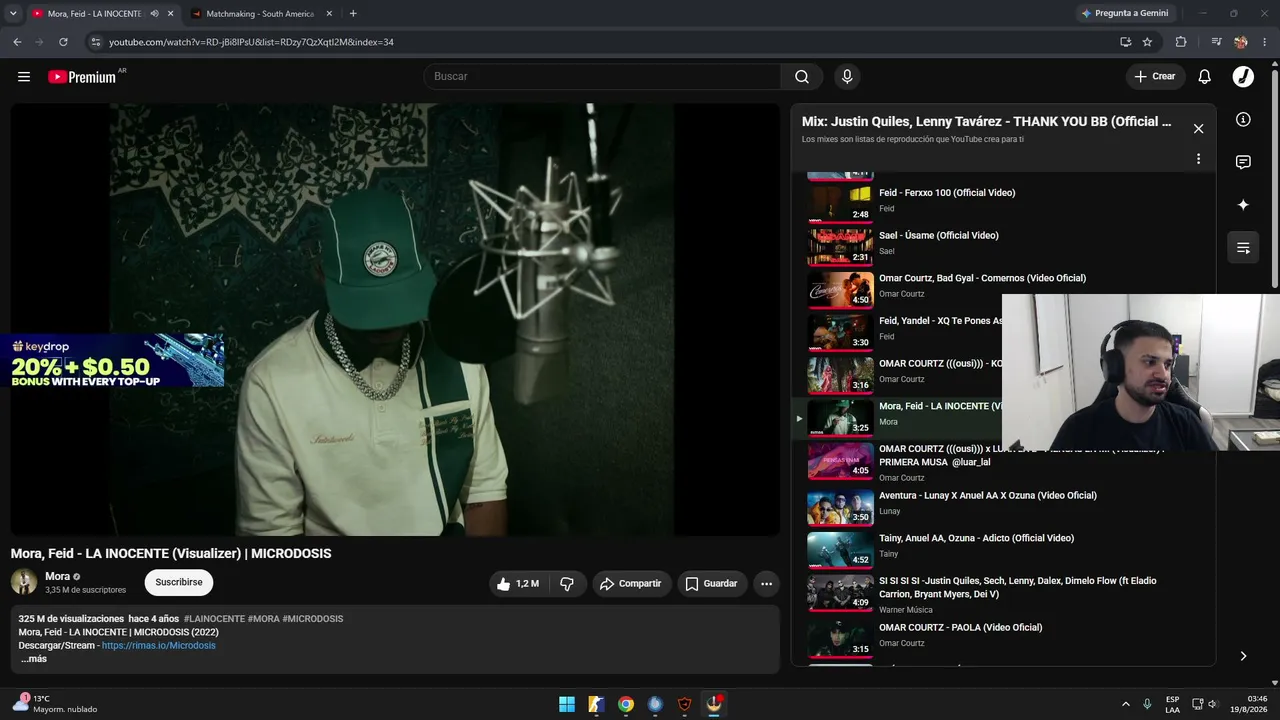Click the sparkle Ask icon in right sidebar

(1243, 205)
